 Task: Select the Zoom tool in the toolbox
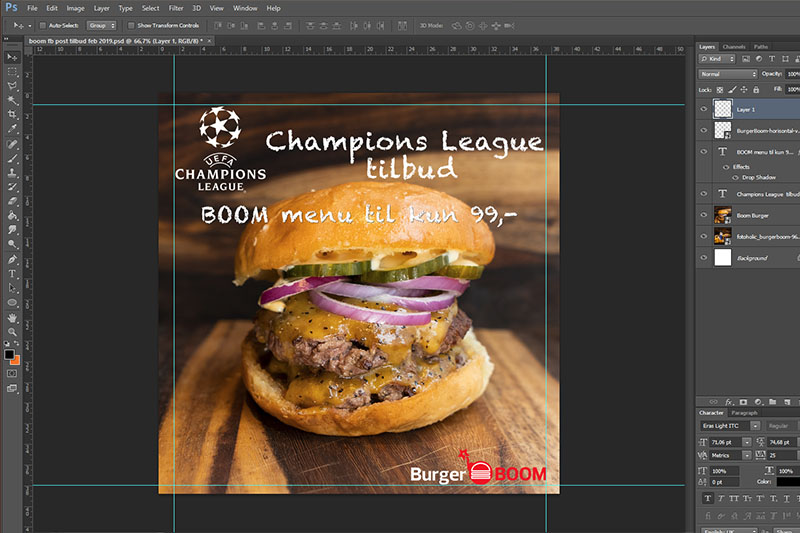click(12, 332)
